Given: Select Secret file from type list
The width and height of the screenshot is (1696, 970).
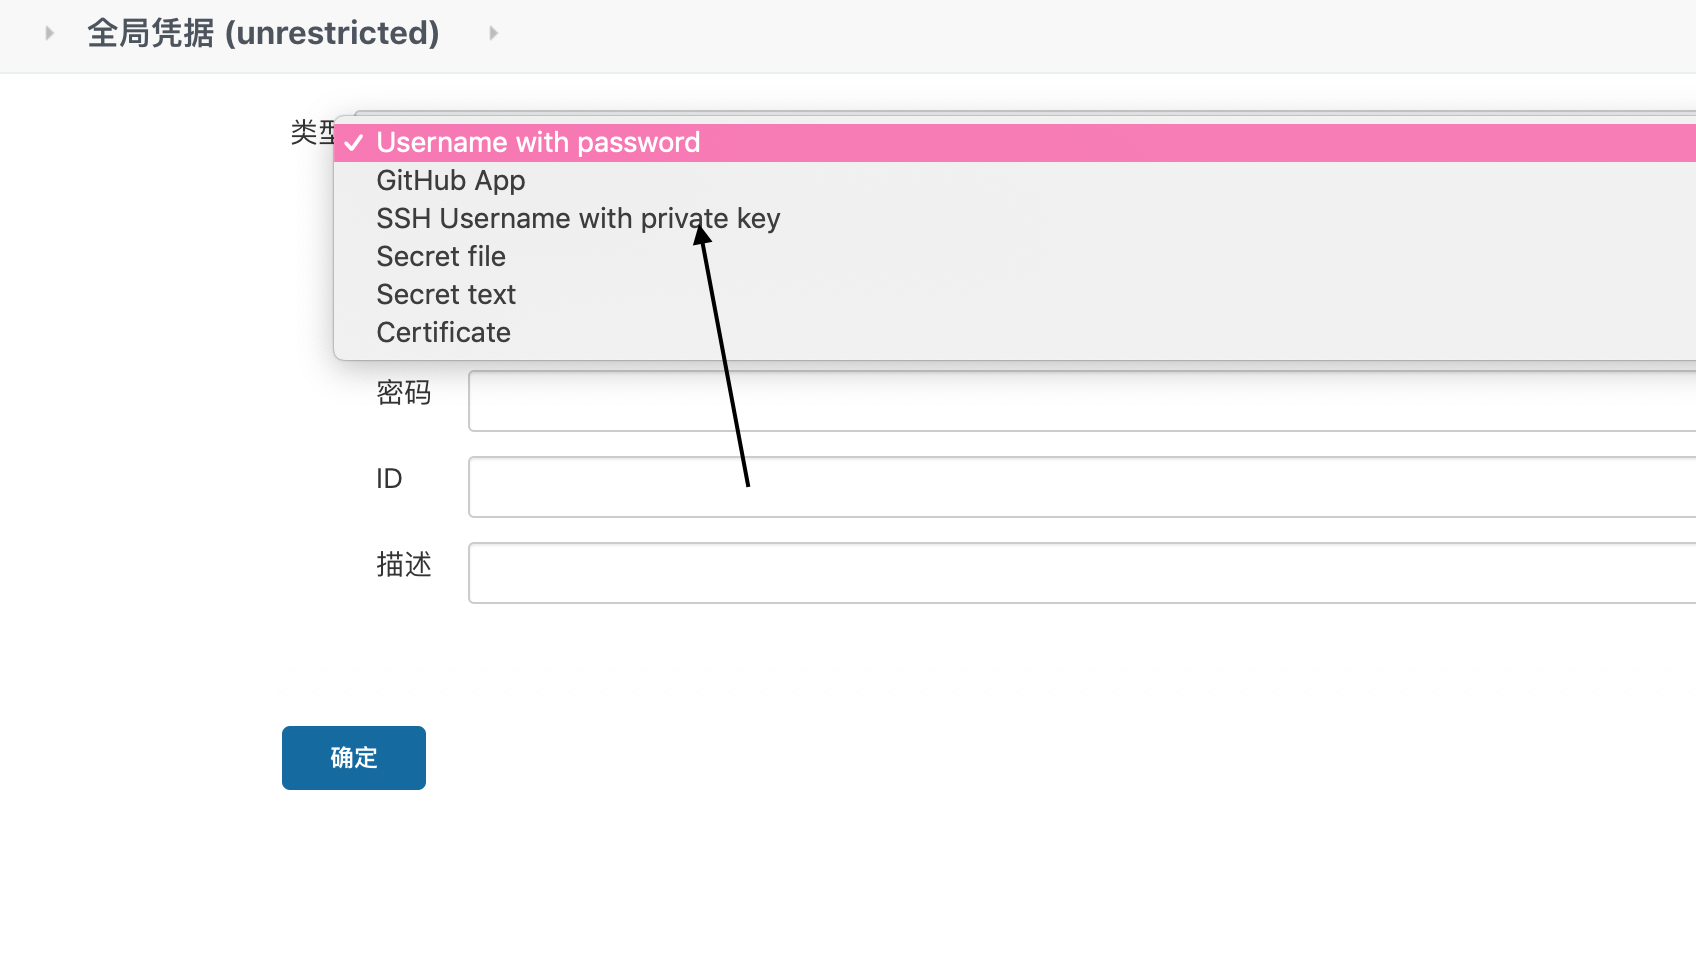Looking at the screenshot, I should (x=441, y=256).
